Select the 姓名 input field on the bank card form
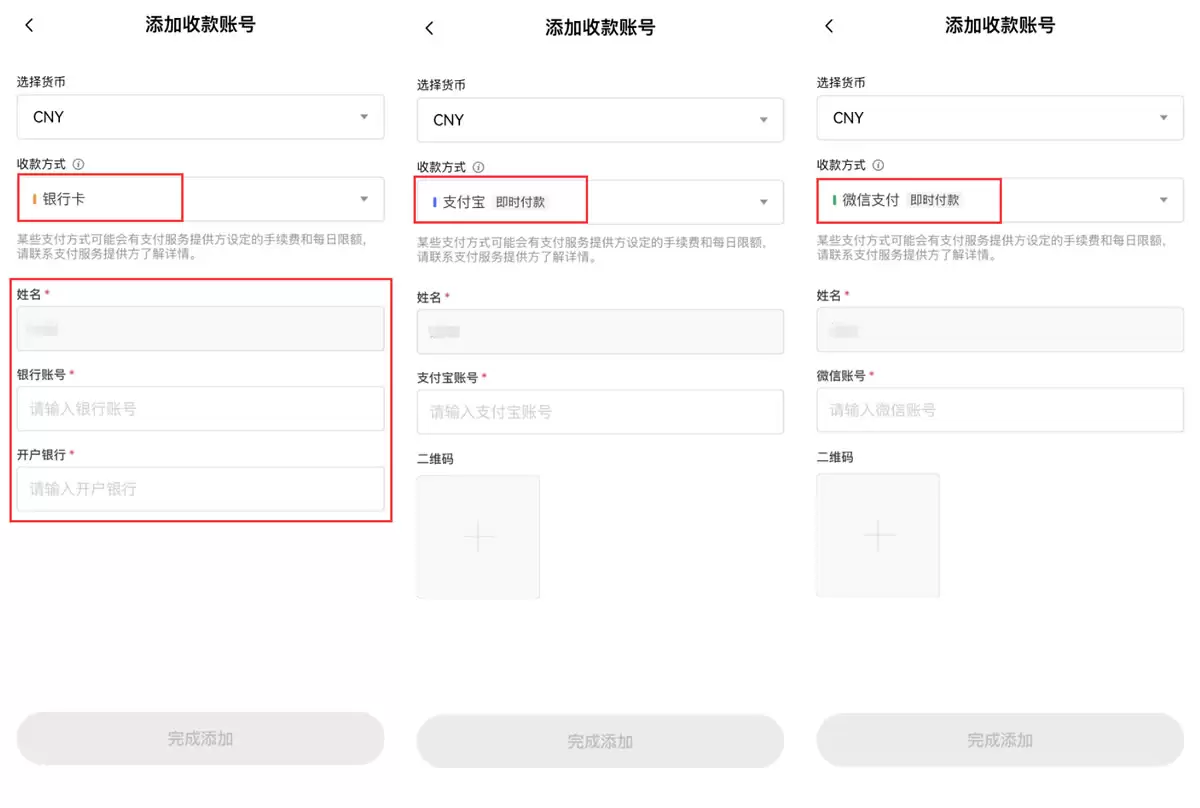1200x808 pixels. (x=200, y=328)
